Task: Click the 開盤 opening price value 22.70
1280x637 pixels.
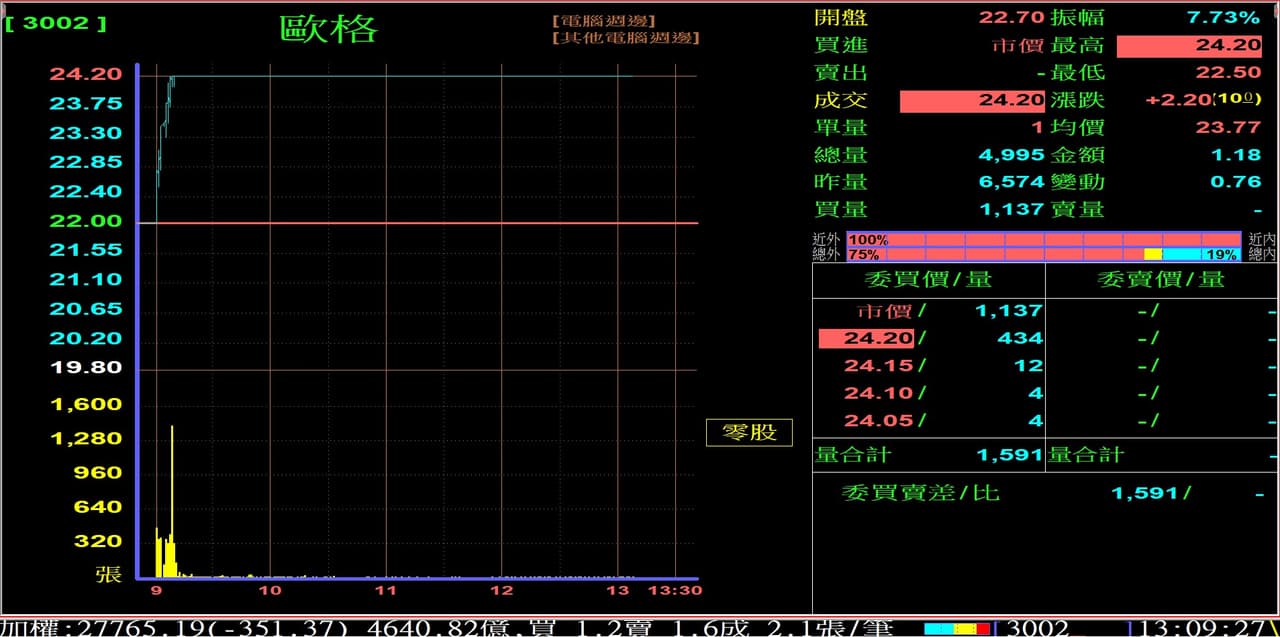Action: click(1011, 18)
